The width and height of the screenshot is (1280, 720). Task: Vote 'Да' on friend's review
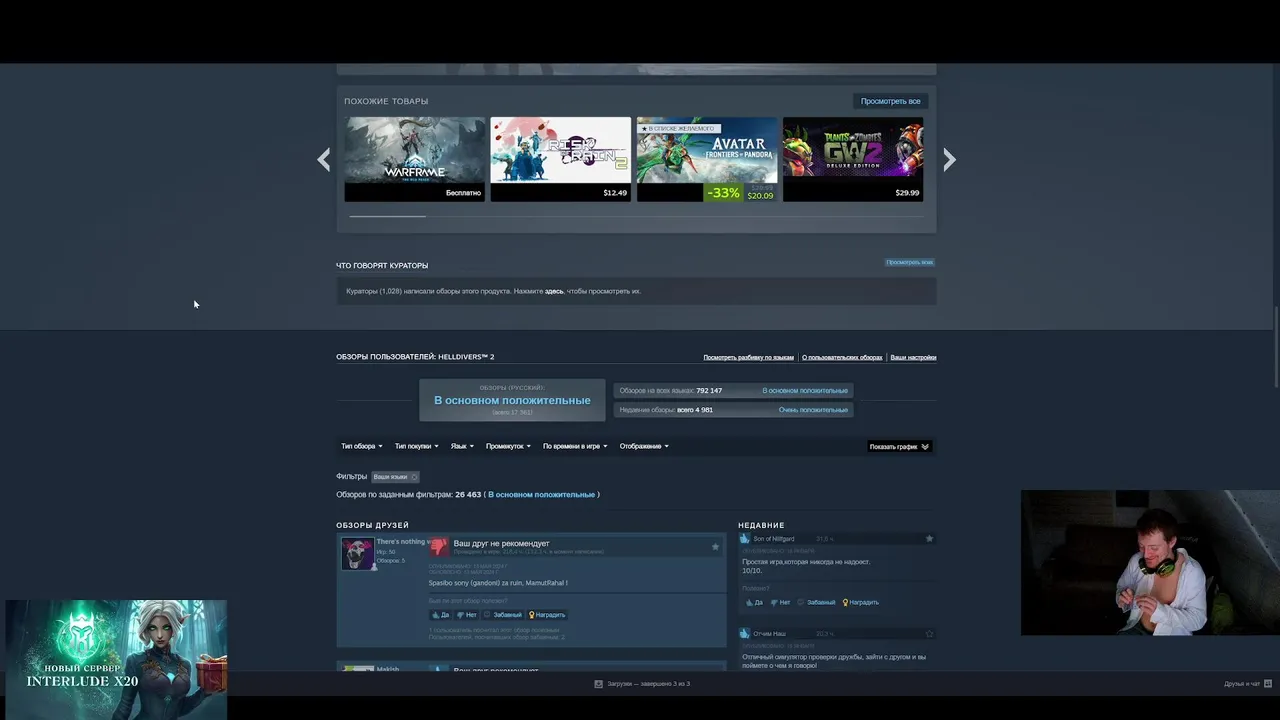[x=440, y=615]
